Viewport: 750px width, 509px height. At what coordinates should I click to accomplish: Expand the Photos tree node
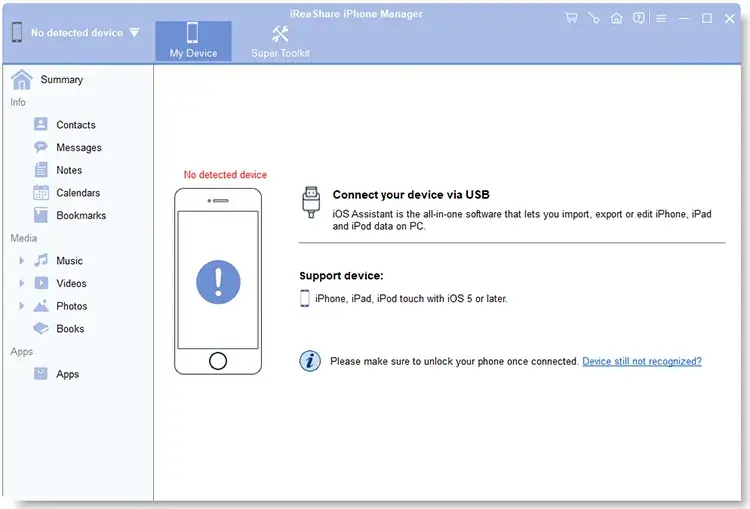tap(22, 306)
